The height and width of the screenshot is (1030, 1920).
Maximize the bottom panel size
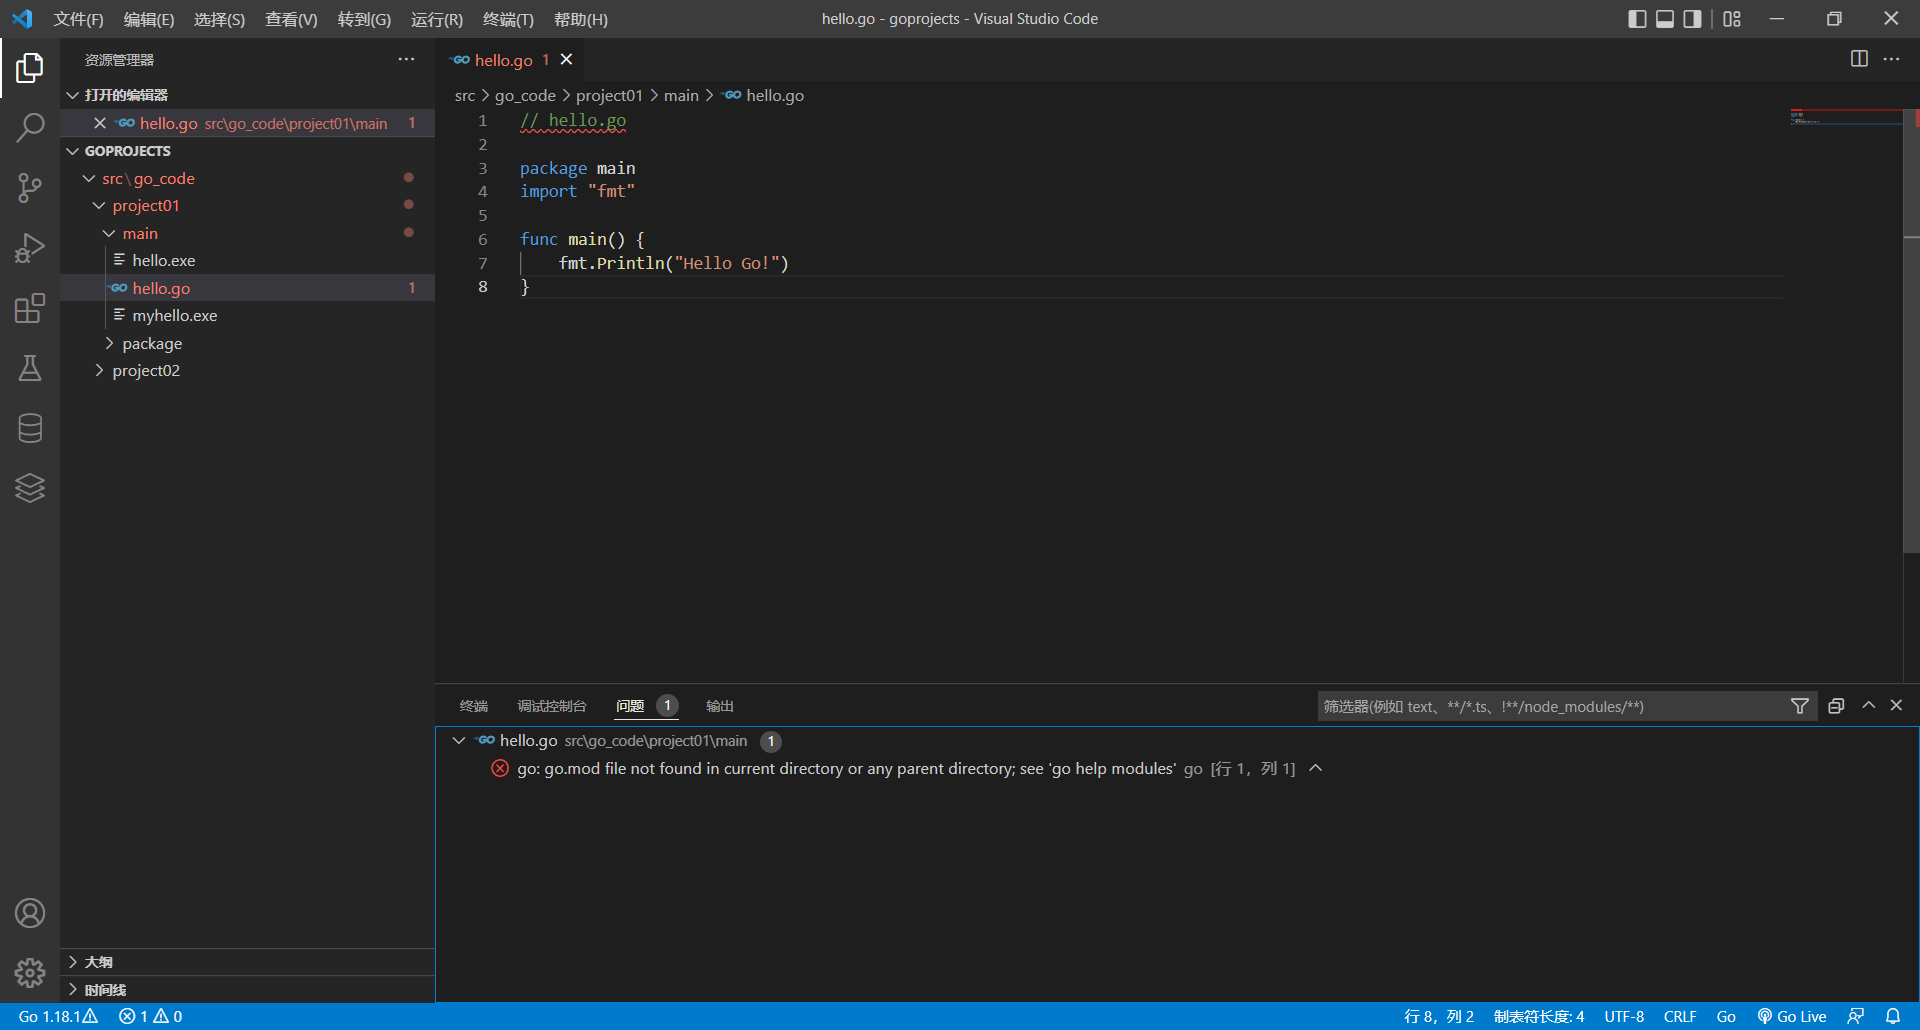tap(1868, 706)
